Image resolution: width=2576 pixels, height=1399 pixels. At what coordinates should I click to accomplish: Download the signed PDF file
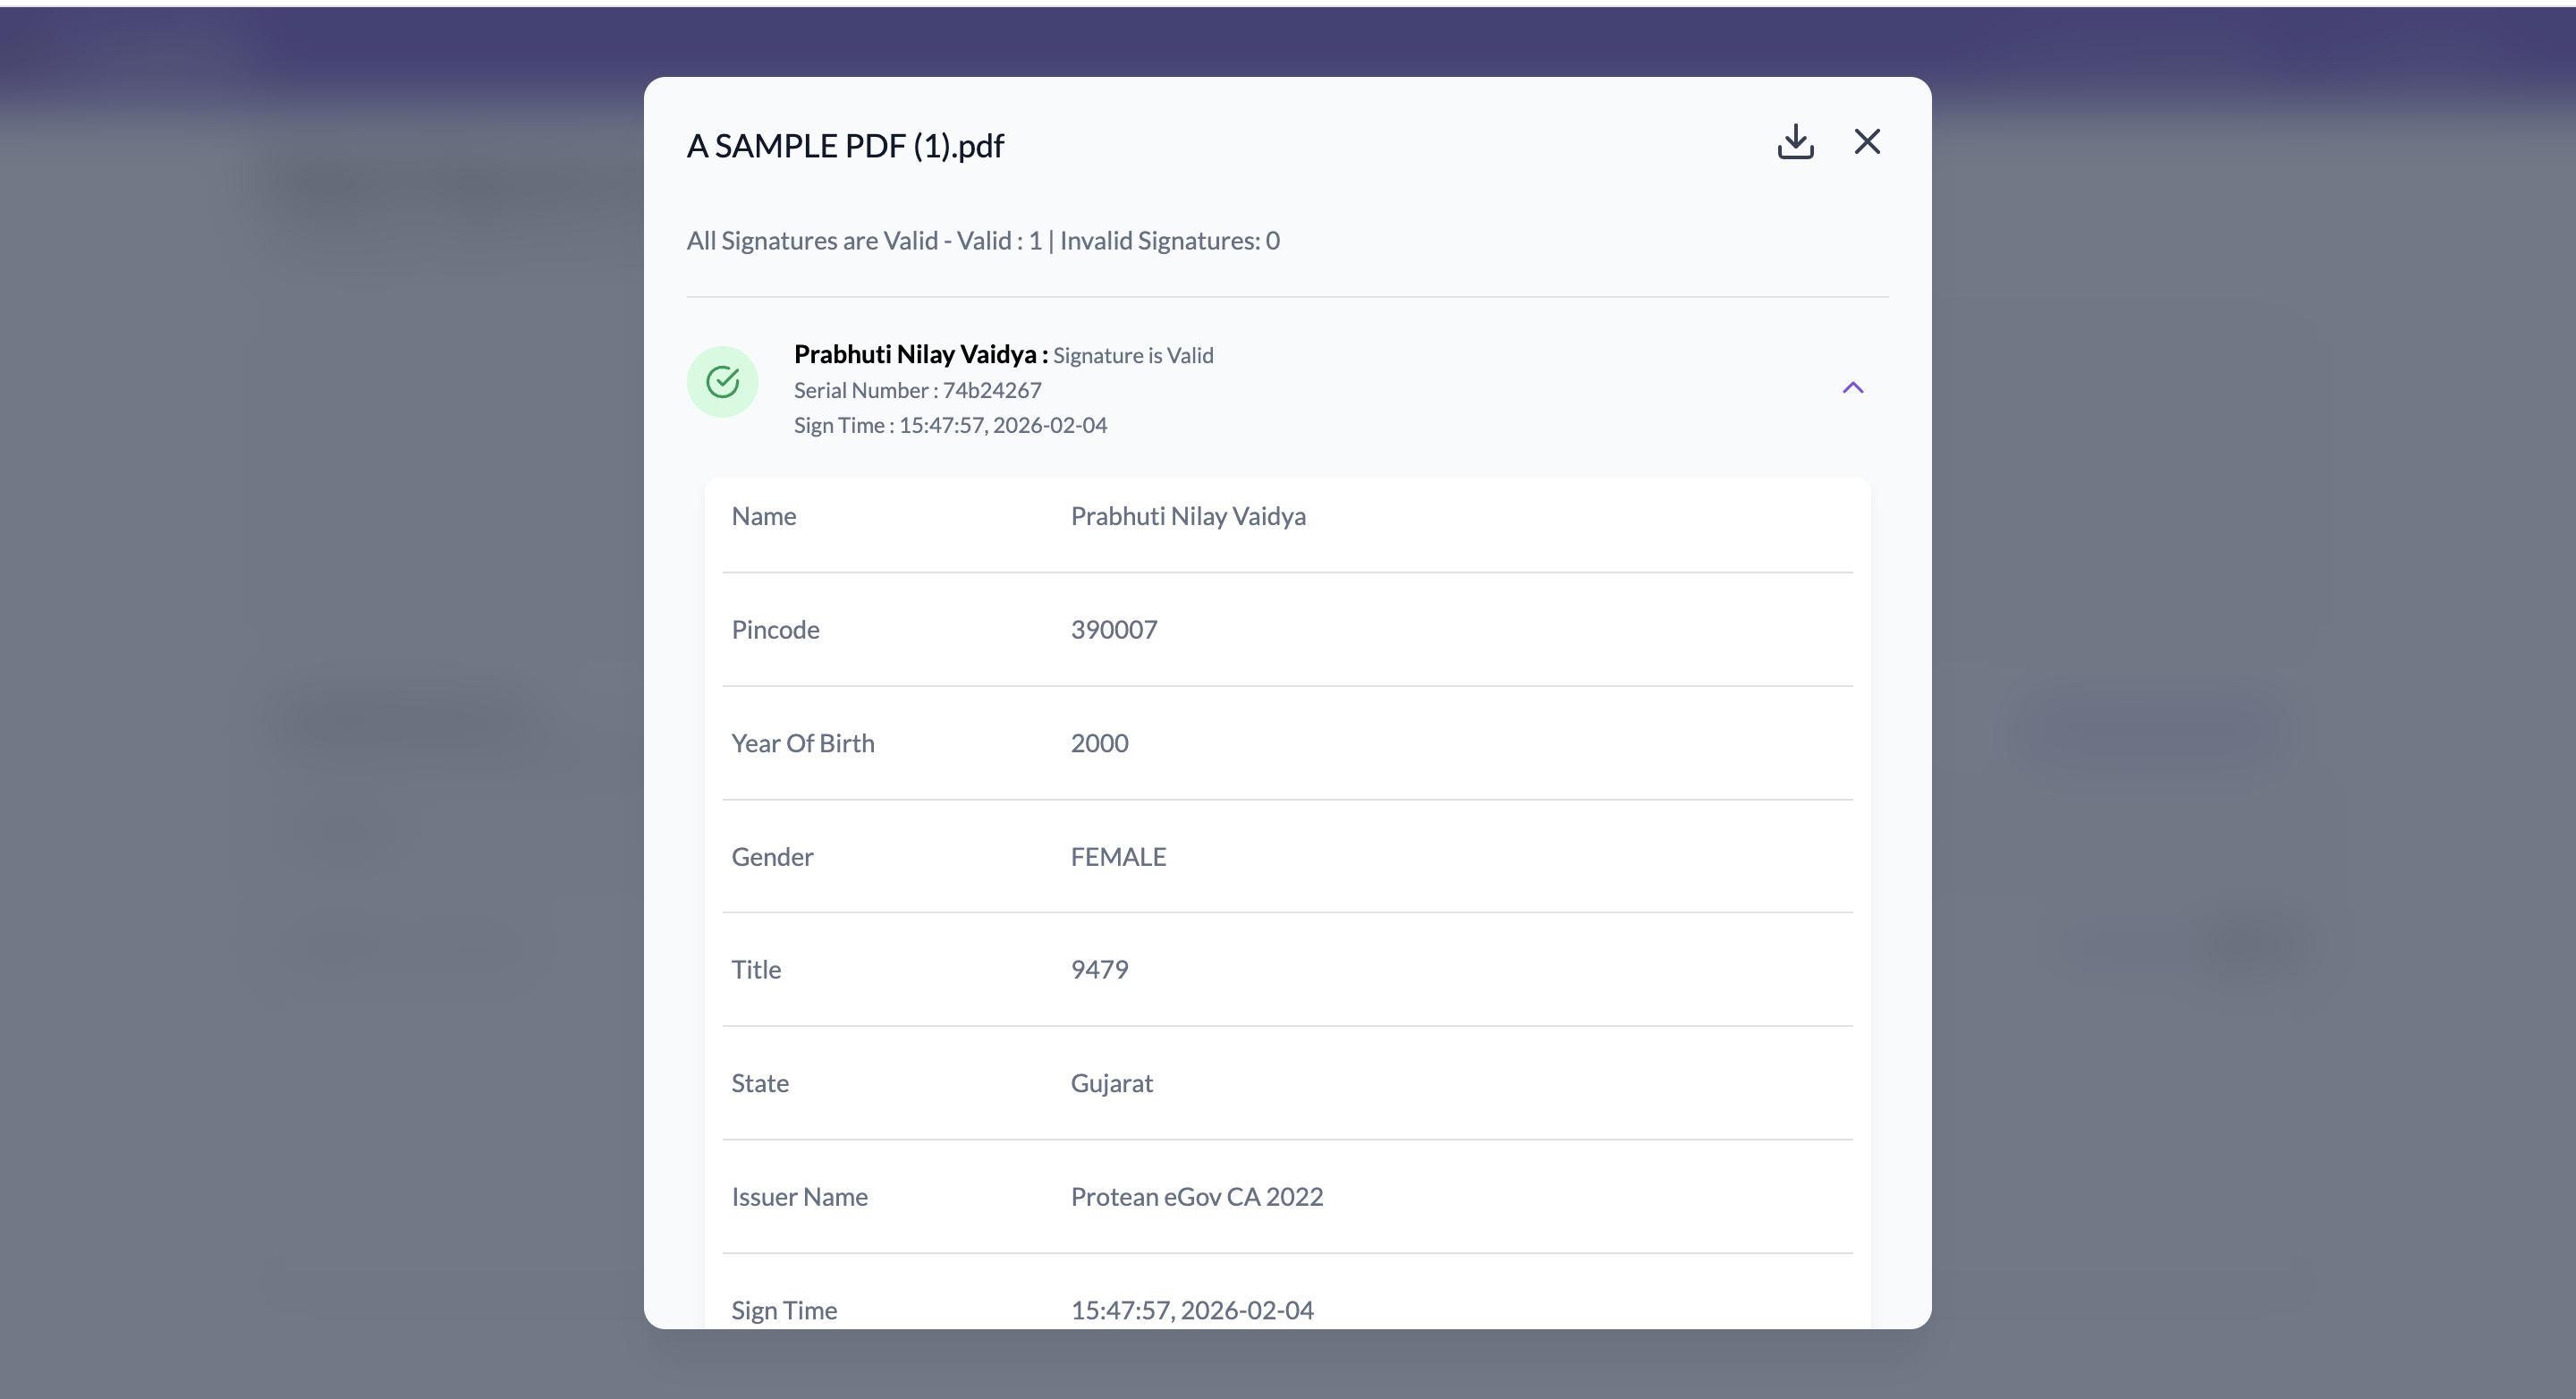[x=1795, y=142]
